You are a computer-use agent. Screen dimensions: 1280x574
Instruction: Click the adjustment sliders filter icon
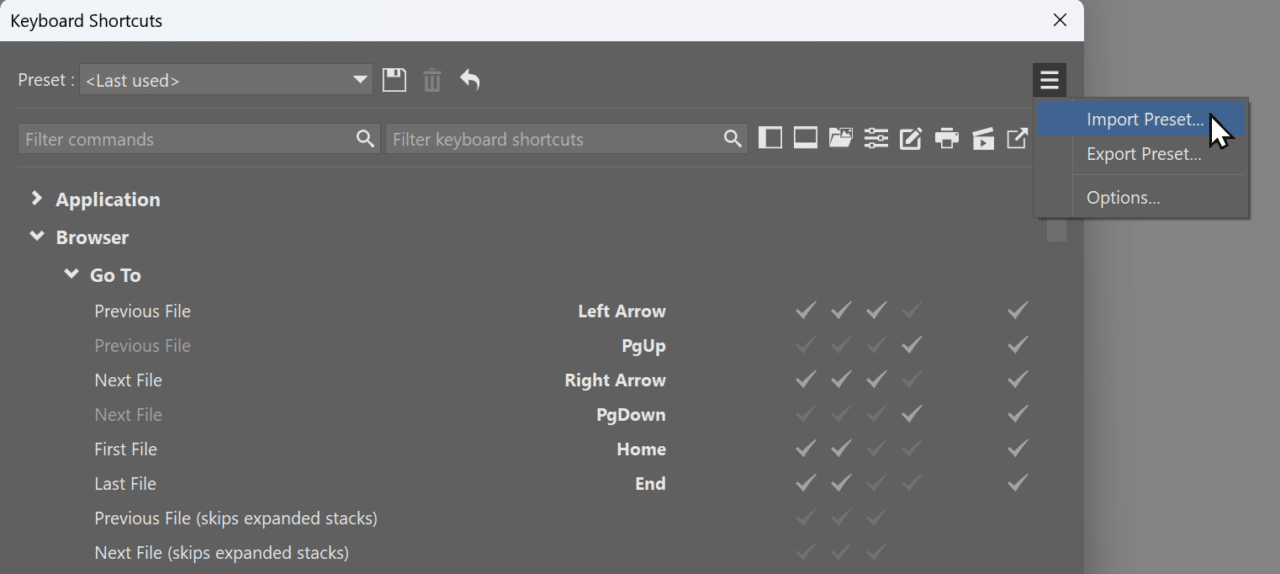[x=876, y=138]
